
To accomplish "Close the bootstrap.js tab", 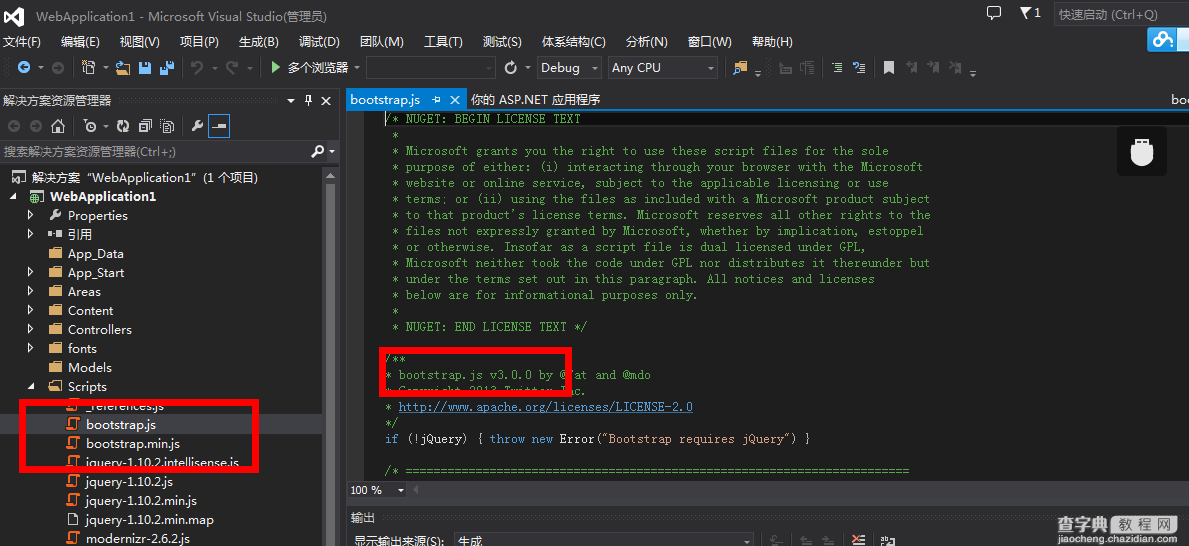I will click(x=455, y=100).
